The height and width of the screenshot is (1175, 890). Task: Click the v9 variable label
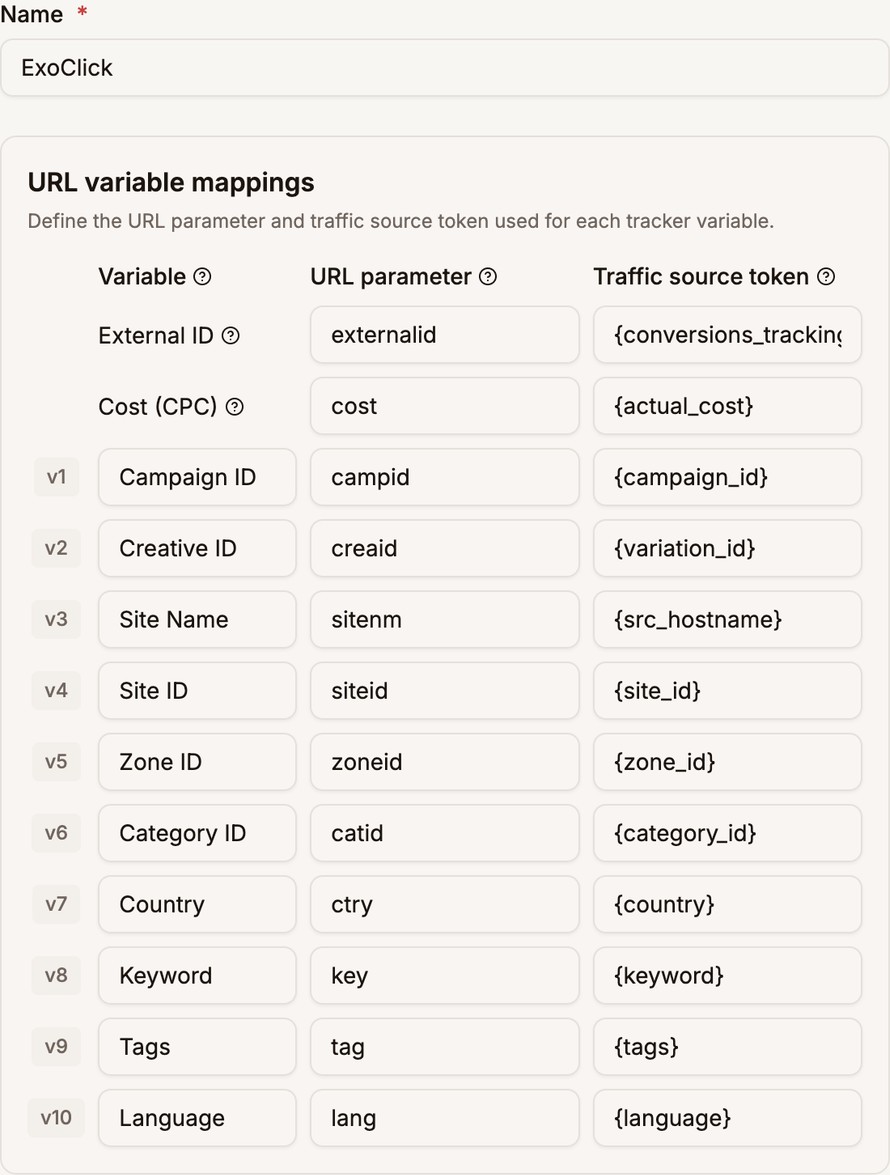coord(56,1046)
